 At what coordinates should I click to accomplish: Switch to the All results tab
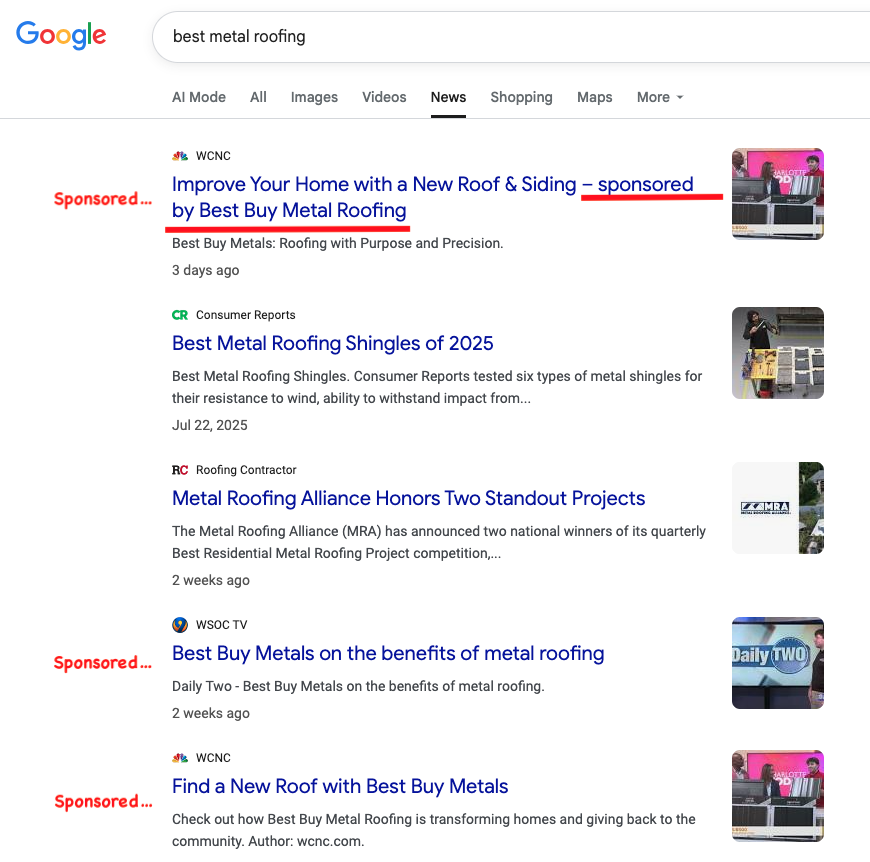tap(257, 97)
